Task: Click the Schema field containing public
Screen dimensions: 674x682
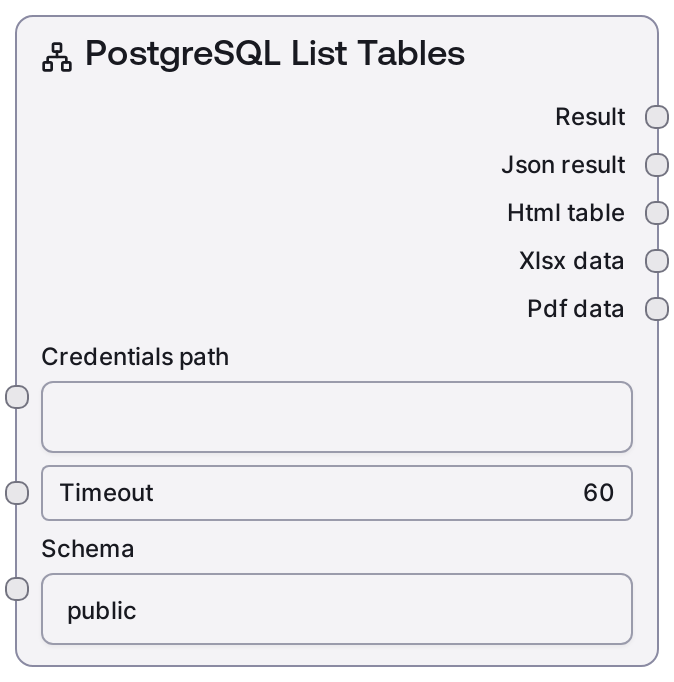Action: [336, 609]
